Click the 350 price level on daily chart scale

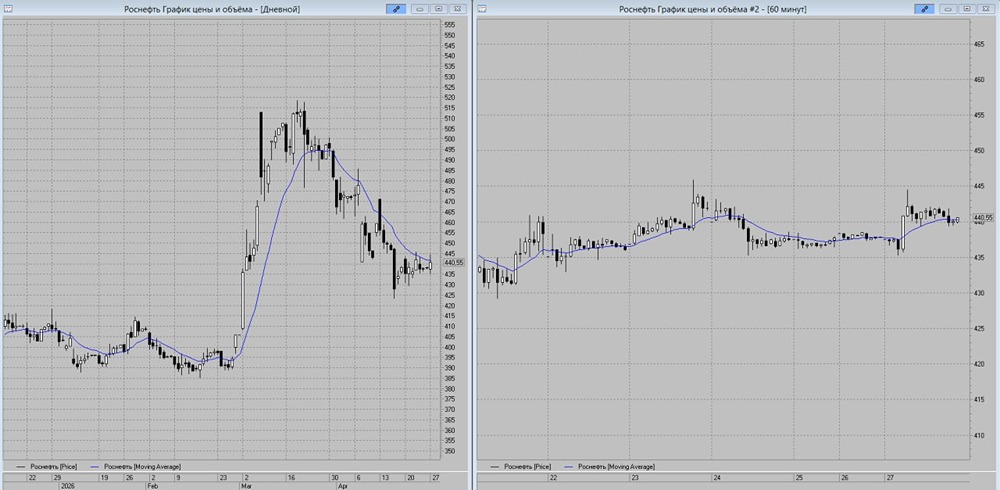pyautogui.click(x=449, y=451)
